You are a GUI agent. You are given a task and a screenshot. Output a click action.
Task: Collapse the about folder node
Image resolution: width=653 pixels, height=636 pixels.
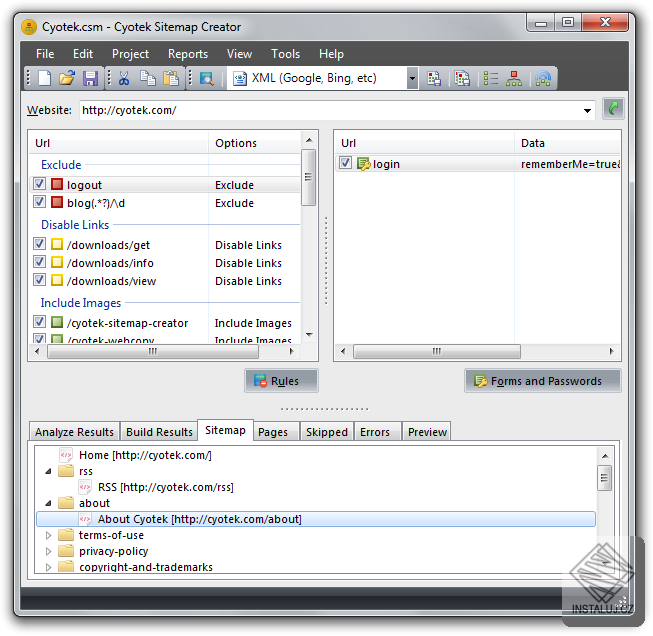coord(48,503)
